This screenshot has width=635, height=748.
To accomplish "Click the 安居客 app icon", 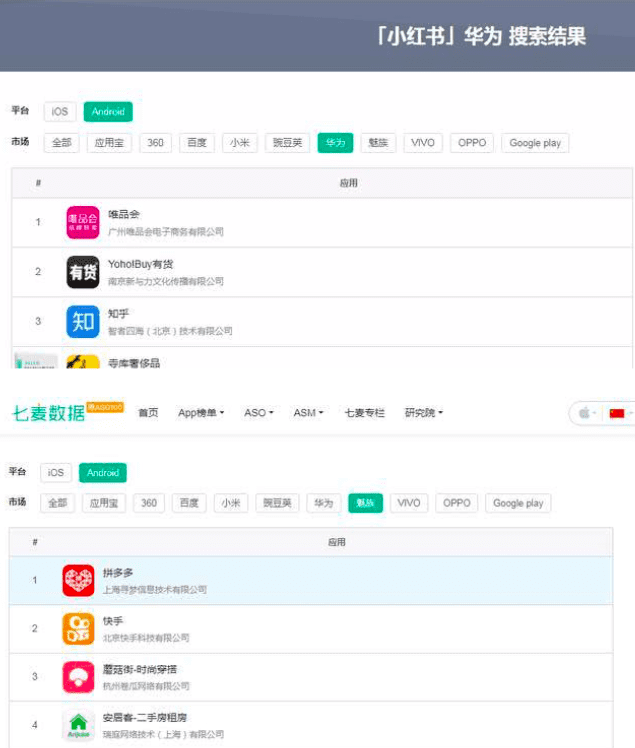I will [x=78, y=725].
